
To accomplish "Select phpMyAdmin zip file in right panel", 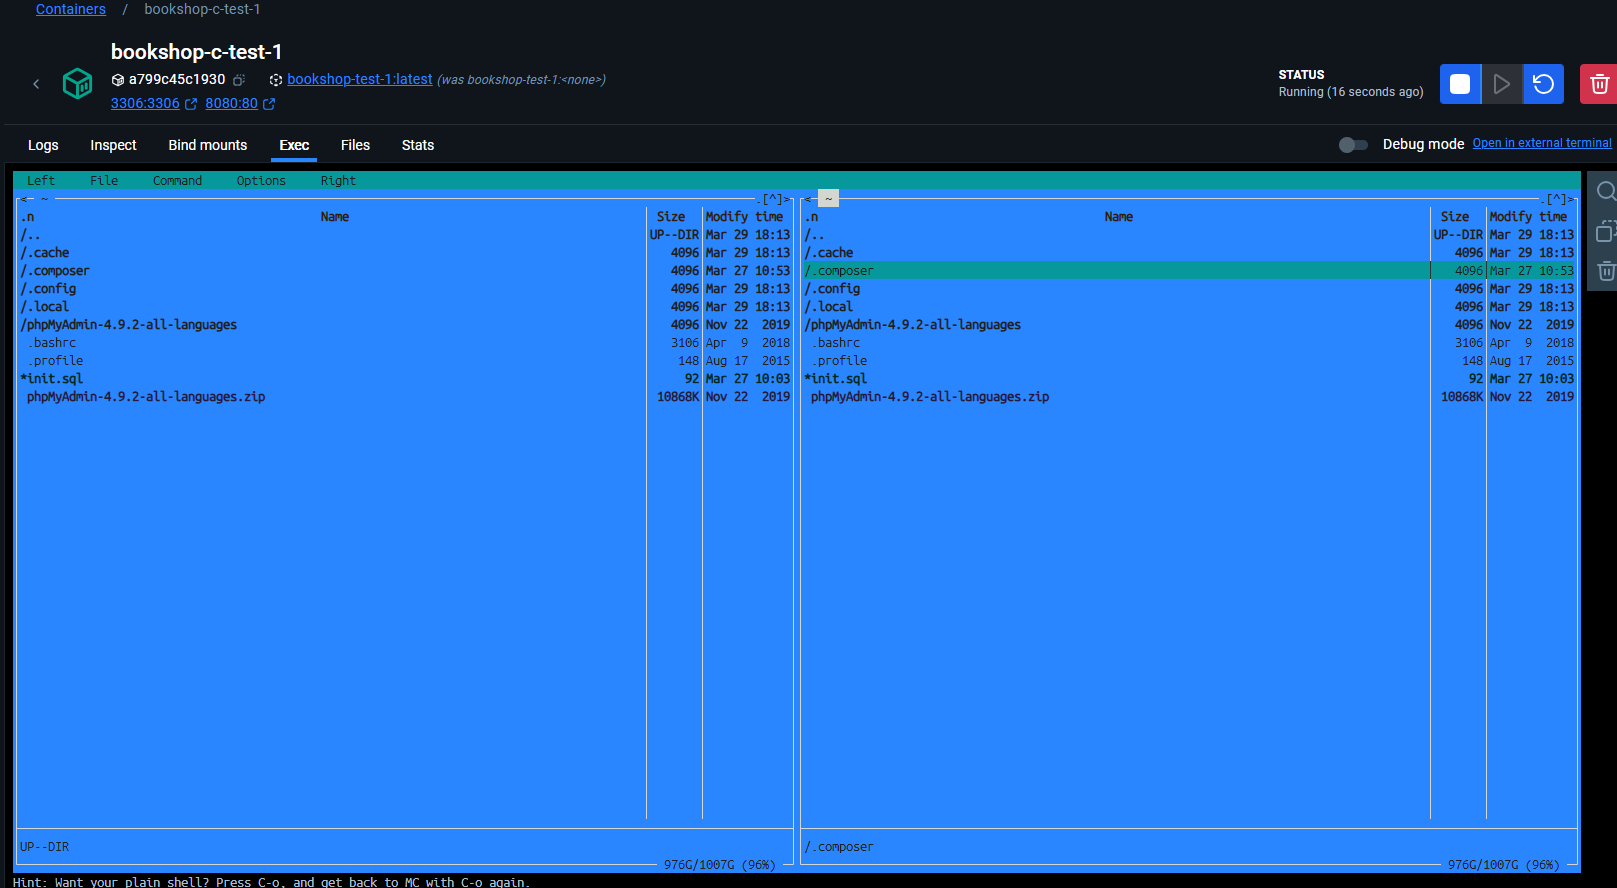I will [930, 397].
